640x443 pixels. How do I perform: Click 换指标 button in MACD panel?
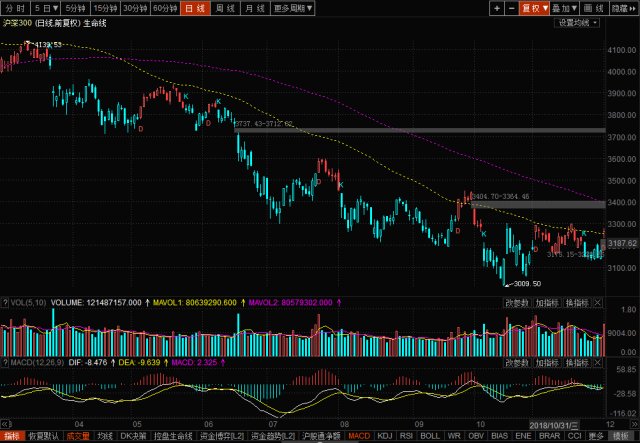click(577, 363)
